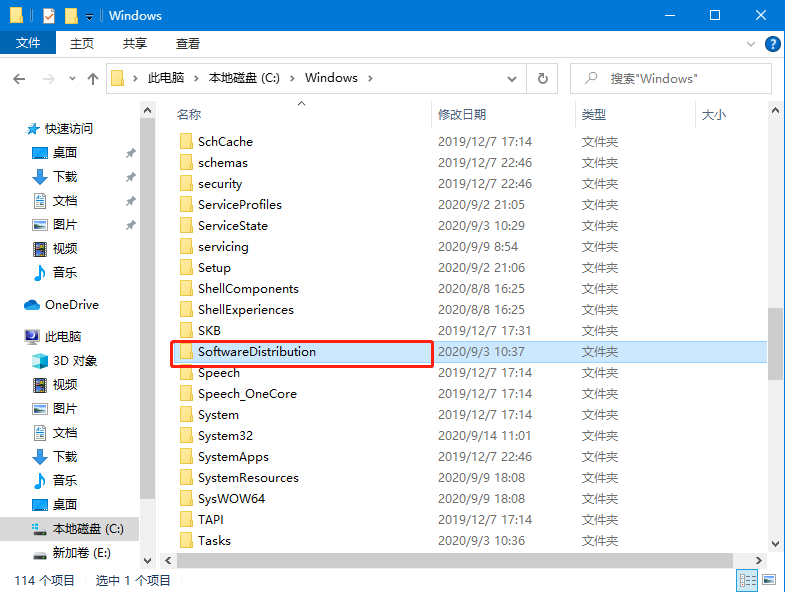Viewport: 785px width, 592px height.
Task: Select the ShellExperiences folder name
Action: tap(246, 310)
